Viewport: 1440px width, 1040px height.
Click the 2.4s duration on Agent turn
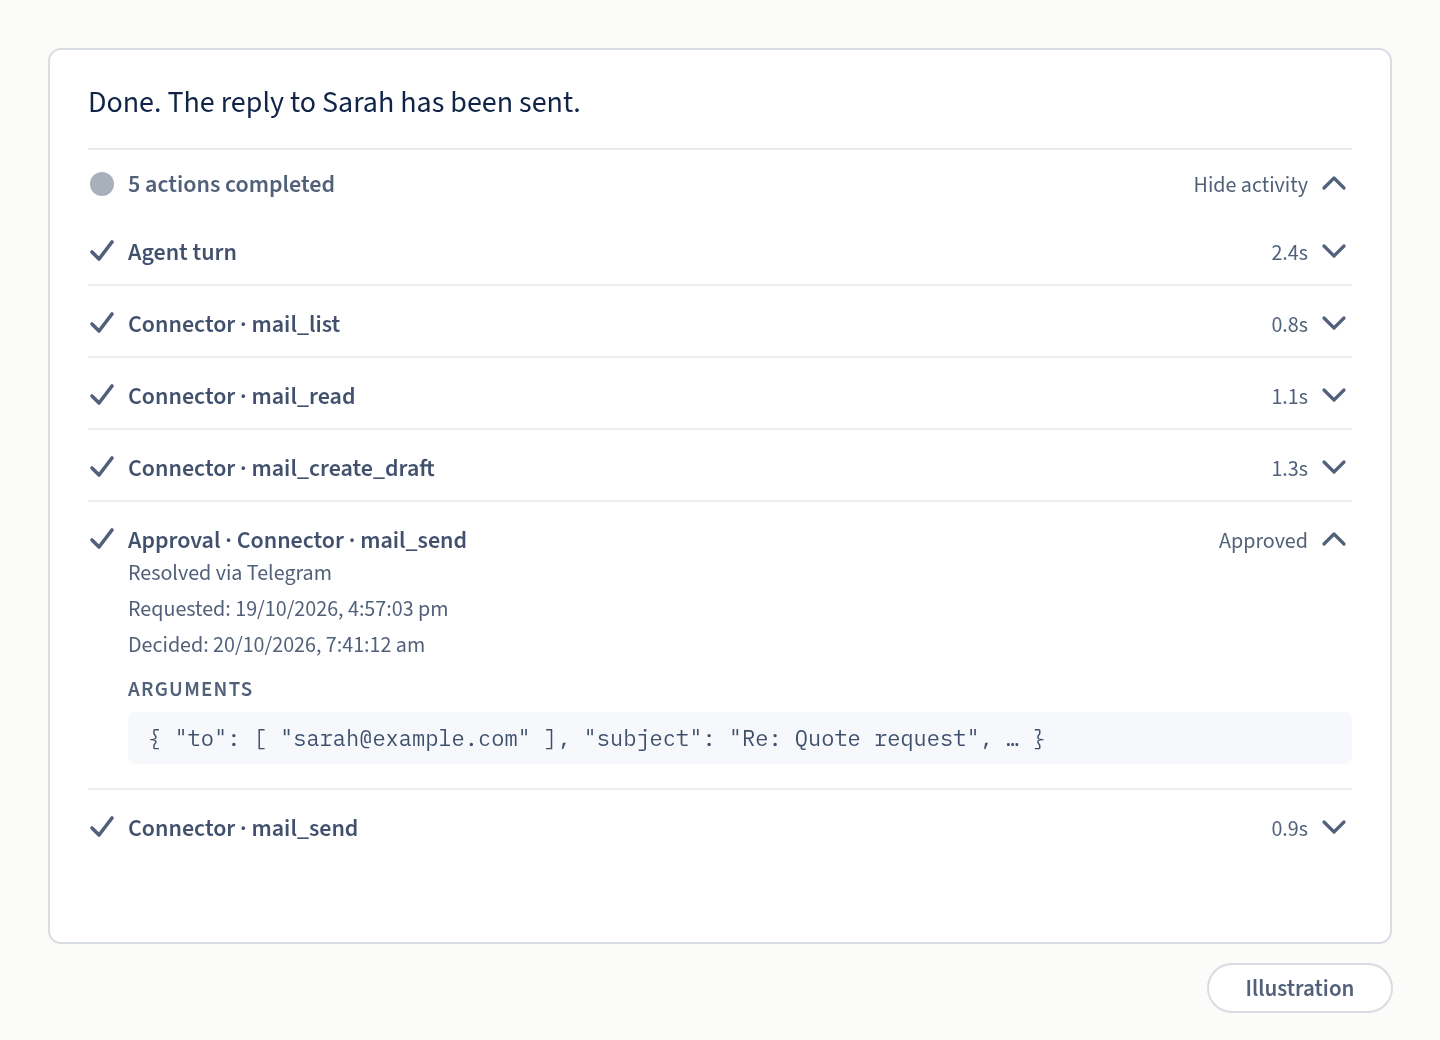1289,253
